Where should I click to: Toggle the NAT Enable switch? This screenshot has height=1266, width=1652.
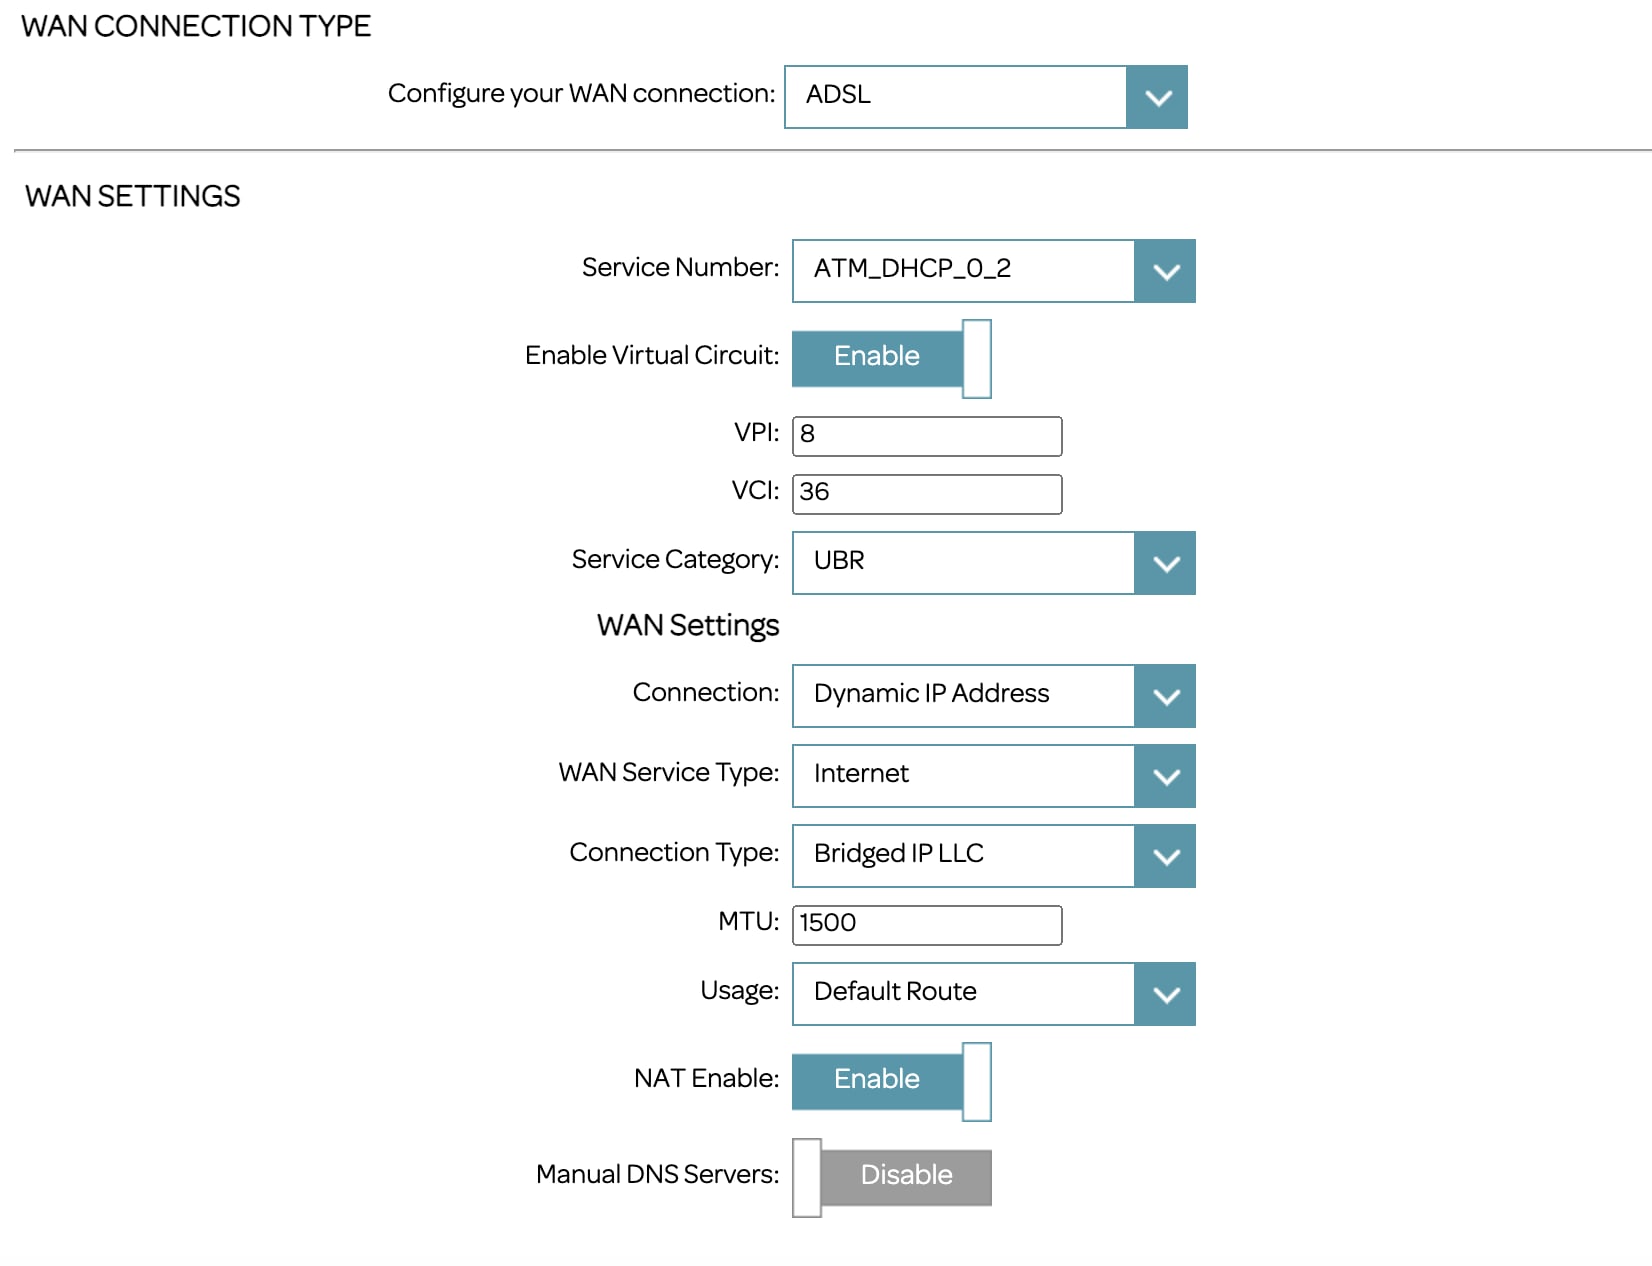coord(892,1082)
